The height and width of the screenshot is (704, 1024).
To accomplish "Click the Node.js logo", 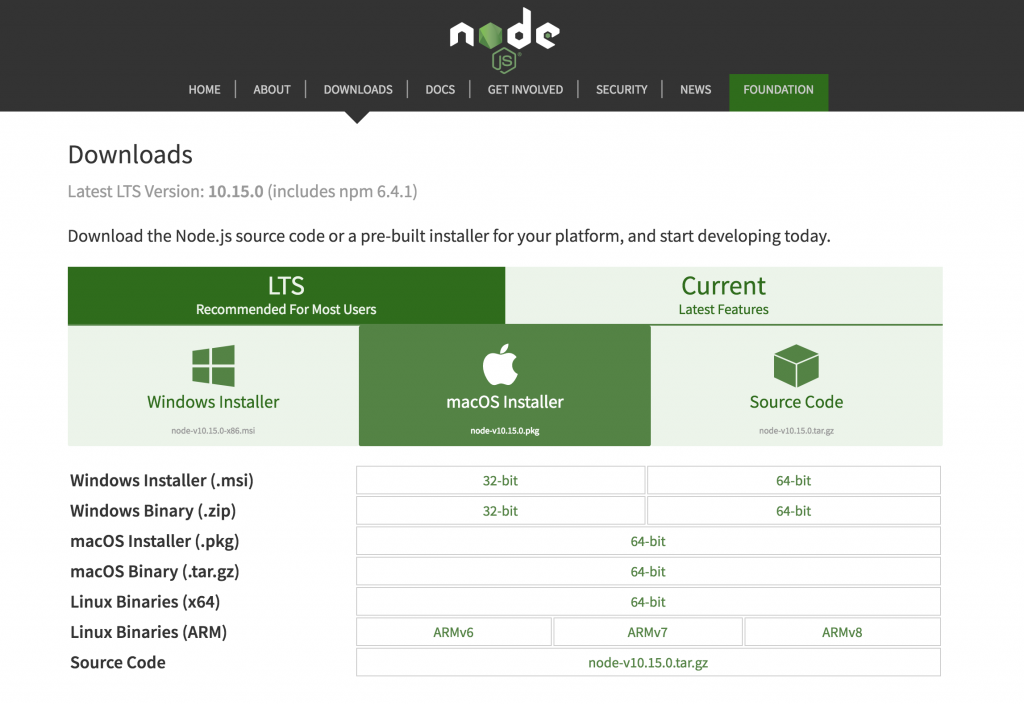I will 504,39.
